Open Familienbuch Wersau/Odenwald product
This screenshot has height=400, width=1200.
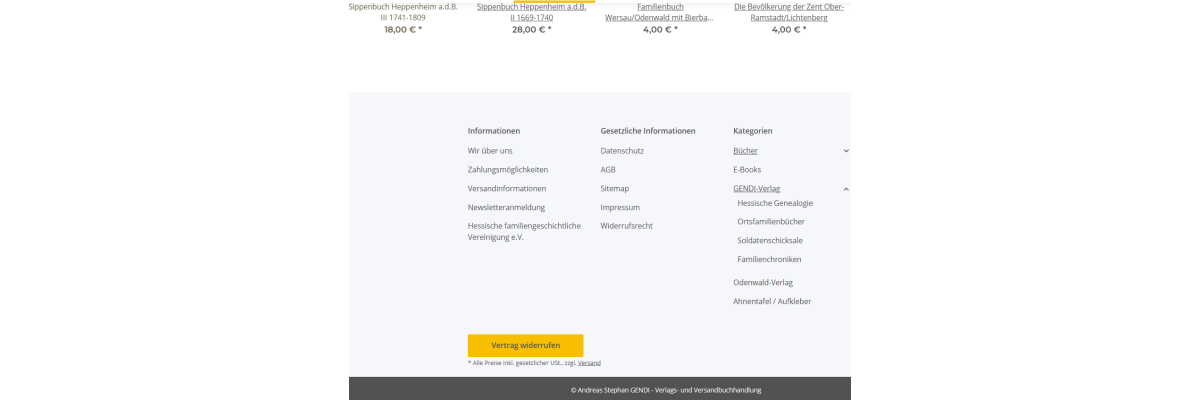click(x=660, y=12)
